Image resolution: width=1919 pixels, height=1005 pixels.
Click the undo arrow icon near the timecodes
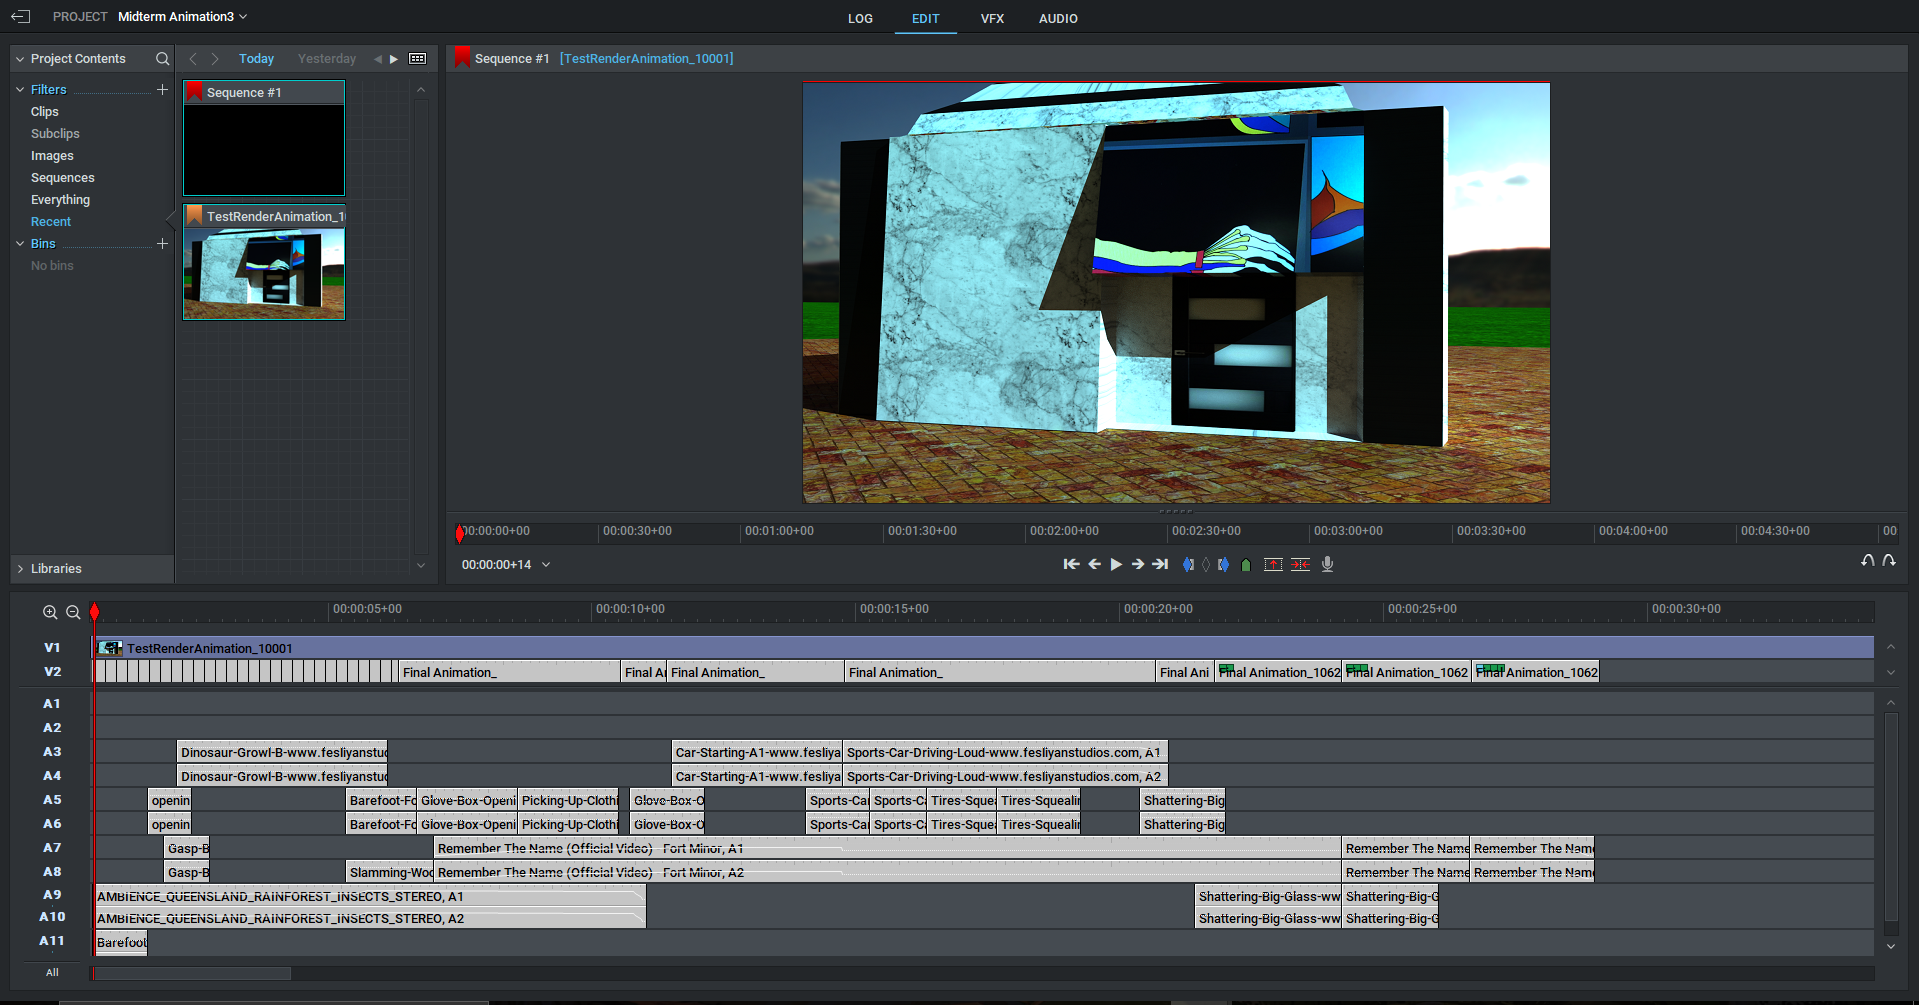tap(1866, 561)
